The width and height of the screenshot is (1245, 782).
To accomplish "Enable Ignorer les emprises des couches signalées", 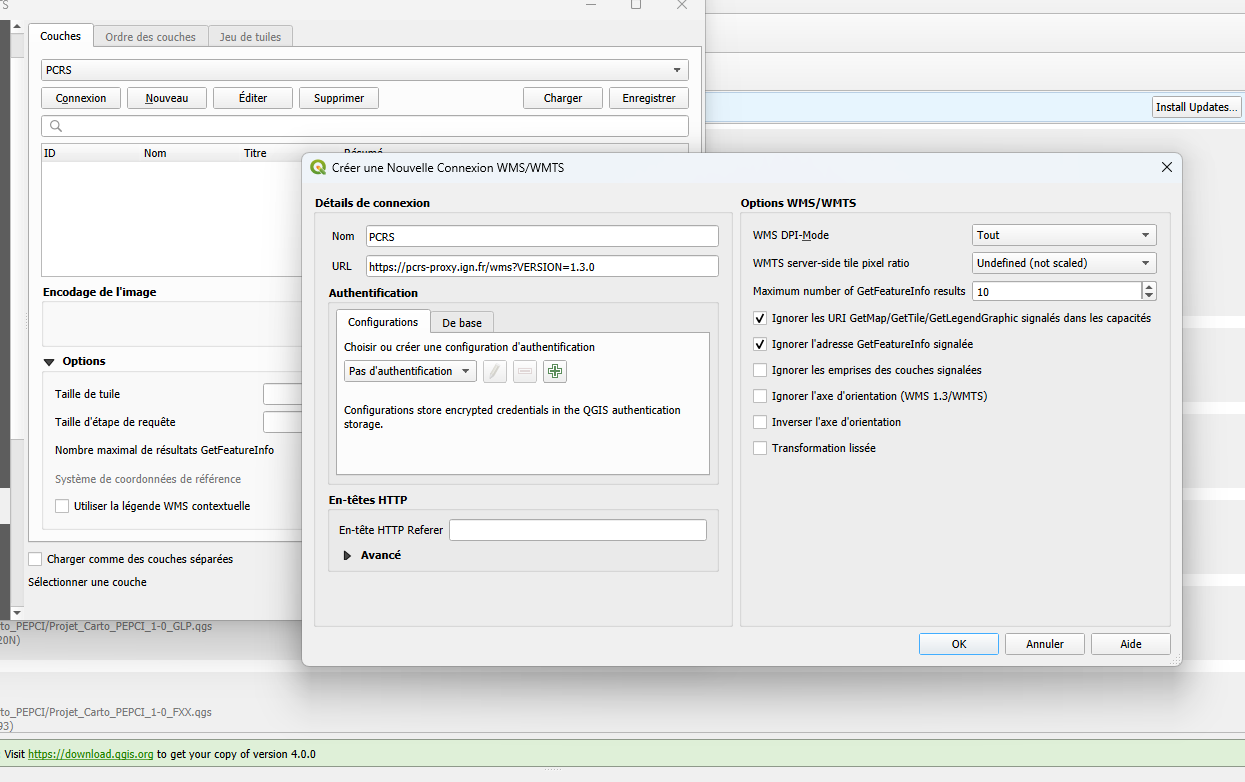I will (x=760, y=370).
